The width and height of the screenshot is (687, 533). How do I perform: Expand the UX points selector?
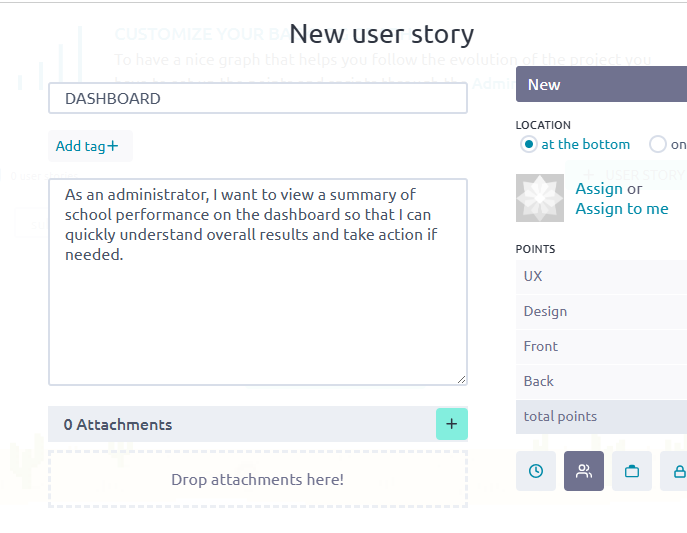(600, 276)
